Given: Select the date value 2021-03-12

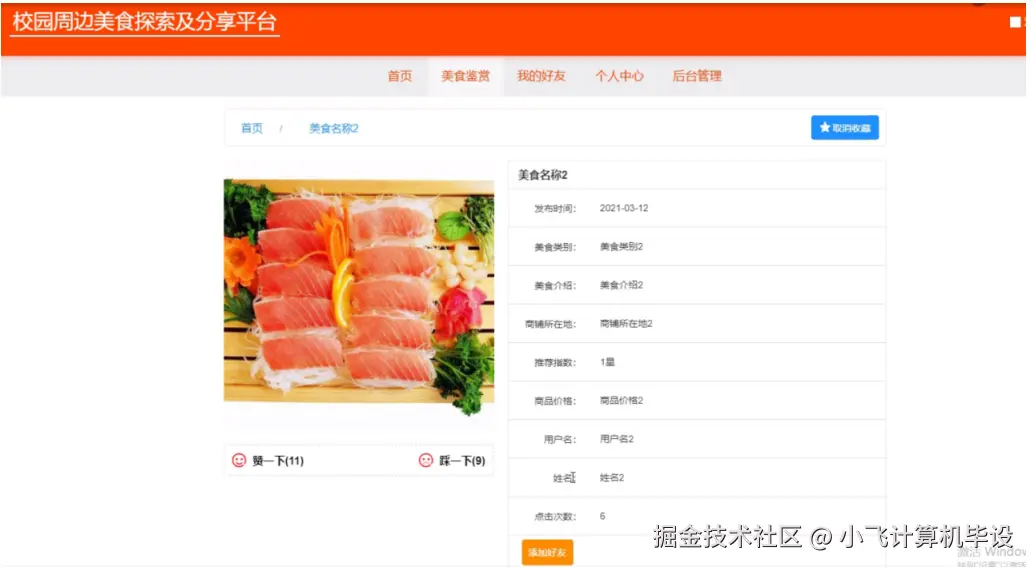Looking at the screenshot, I should (x=624, y=208).
